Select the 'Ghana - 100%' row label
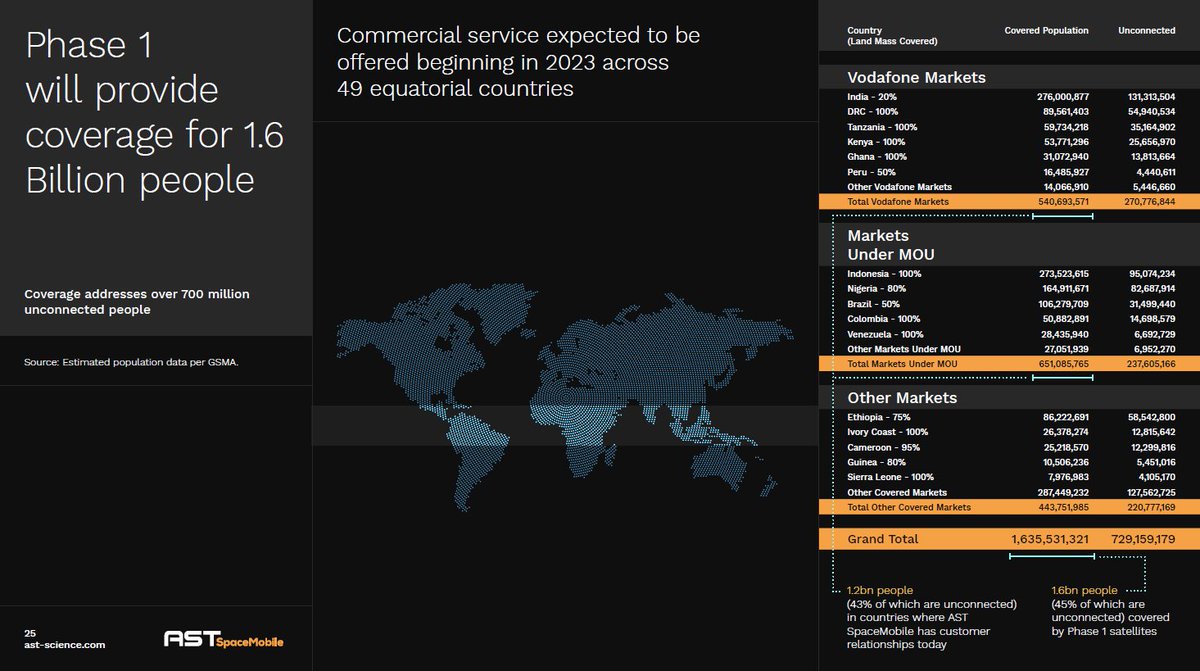The width and height of the screenshot is (1200, 671). pyautogui.click(x=877, y=157)
